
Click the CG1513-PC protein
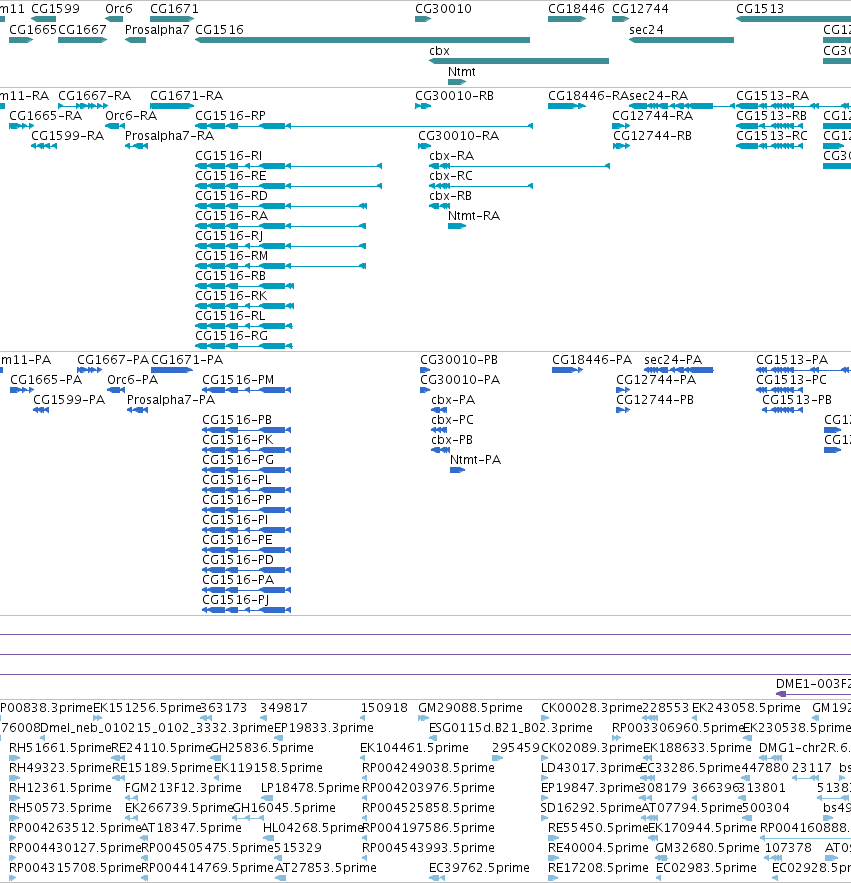click(x=779, y=390)
